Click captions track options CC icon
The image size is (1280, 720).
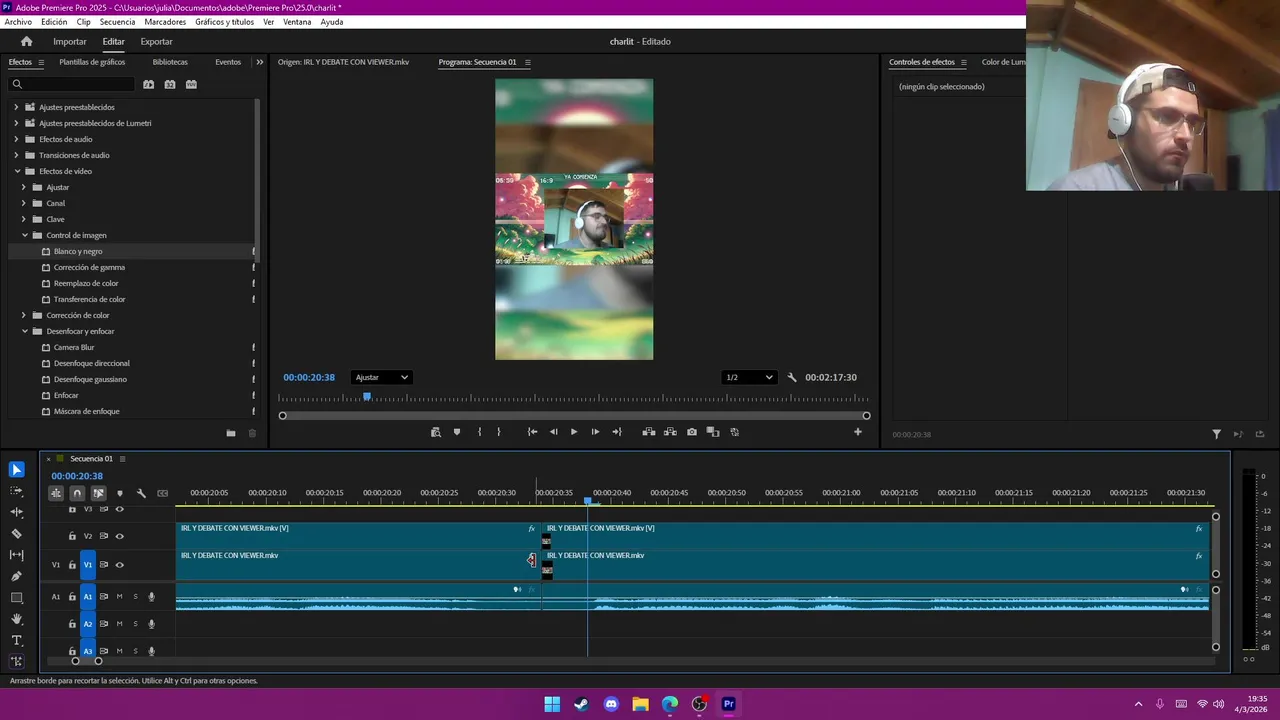point(163,493)
